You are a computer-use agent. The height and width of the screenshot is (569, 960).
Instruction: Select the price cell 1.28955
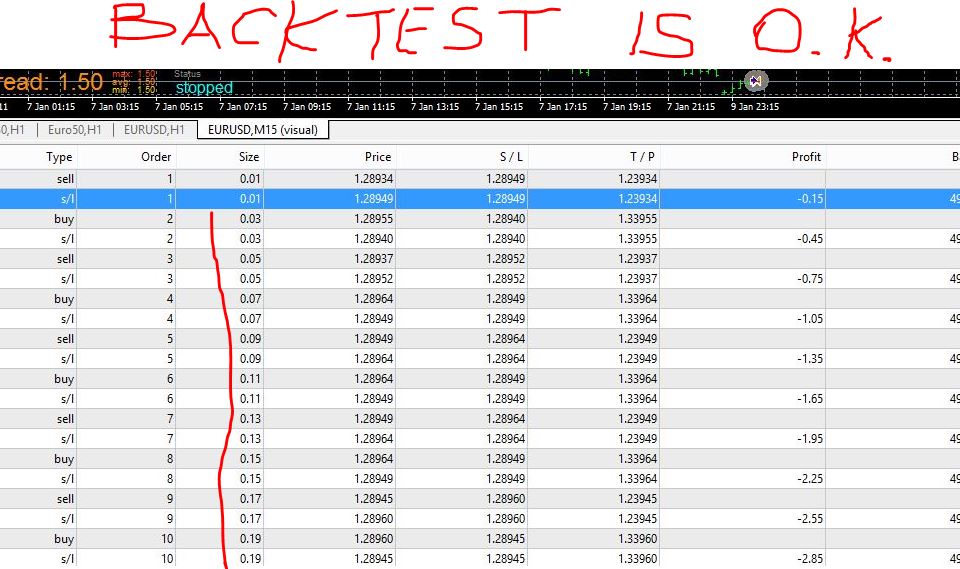click(x=373, y=219)
